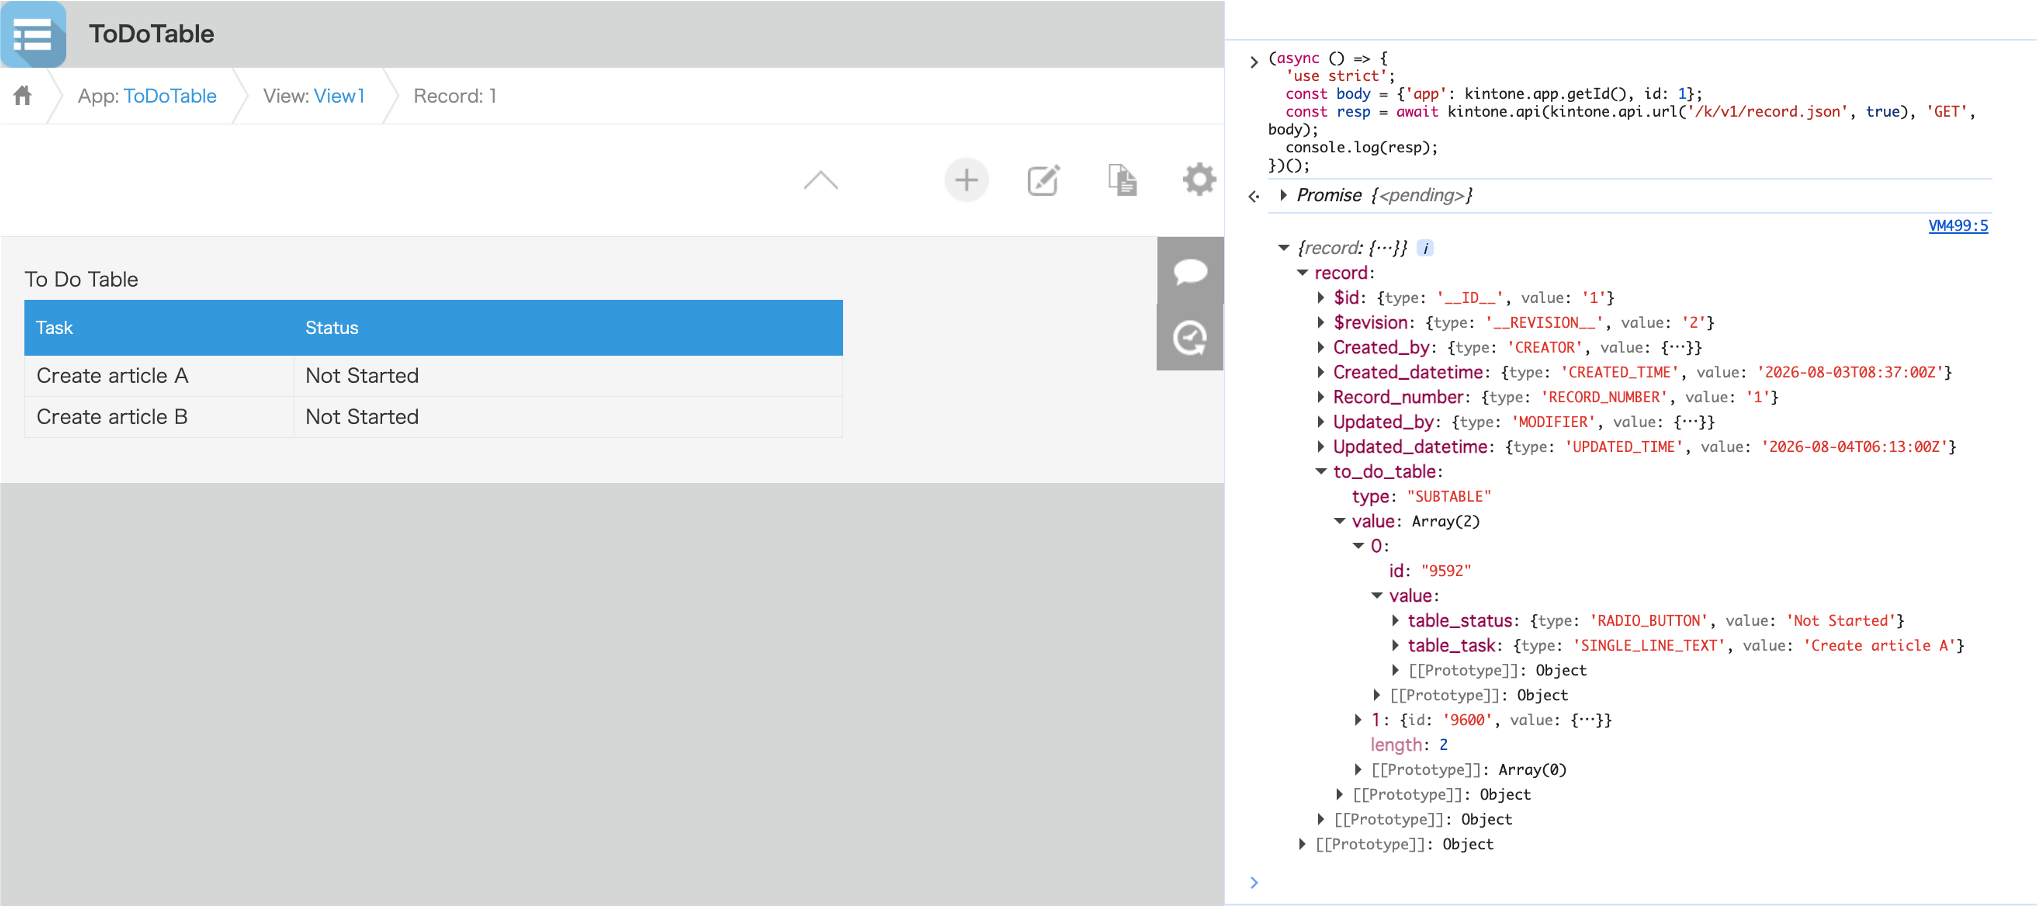Viewport: 2038px width, 906px height.
Task: Expand array item 1 with id '9600'
Action: [x=1358, y=720]
